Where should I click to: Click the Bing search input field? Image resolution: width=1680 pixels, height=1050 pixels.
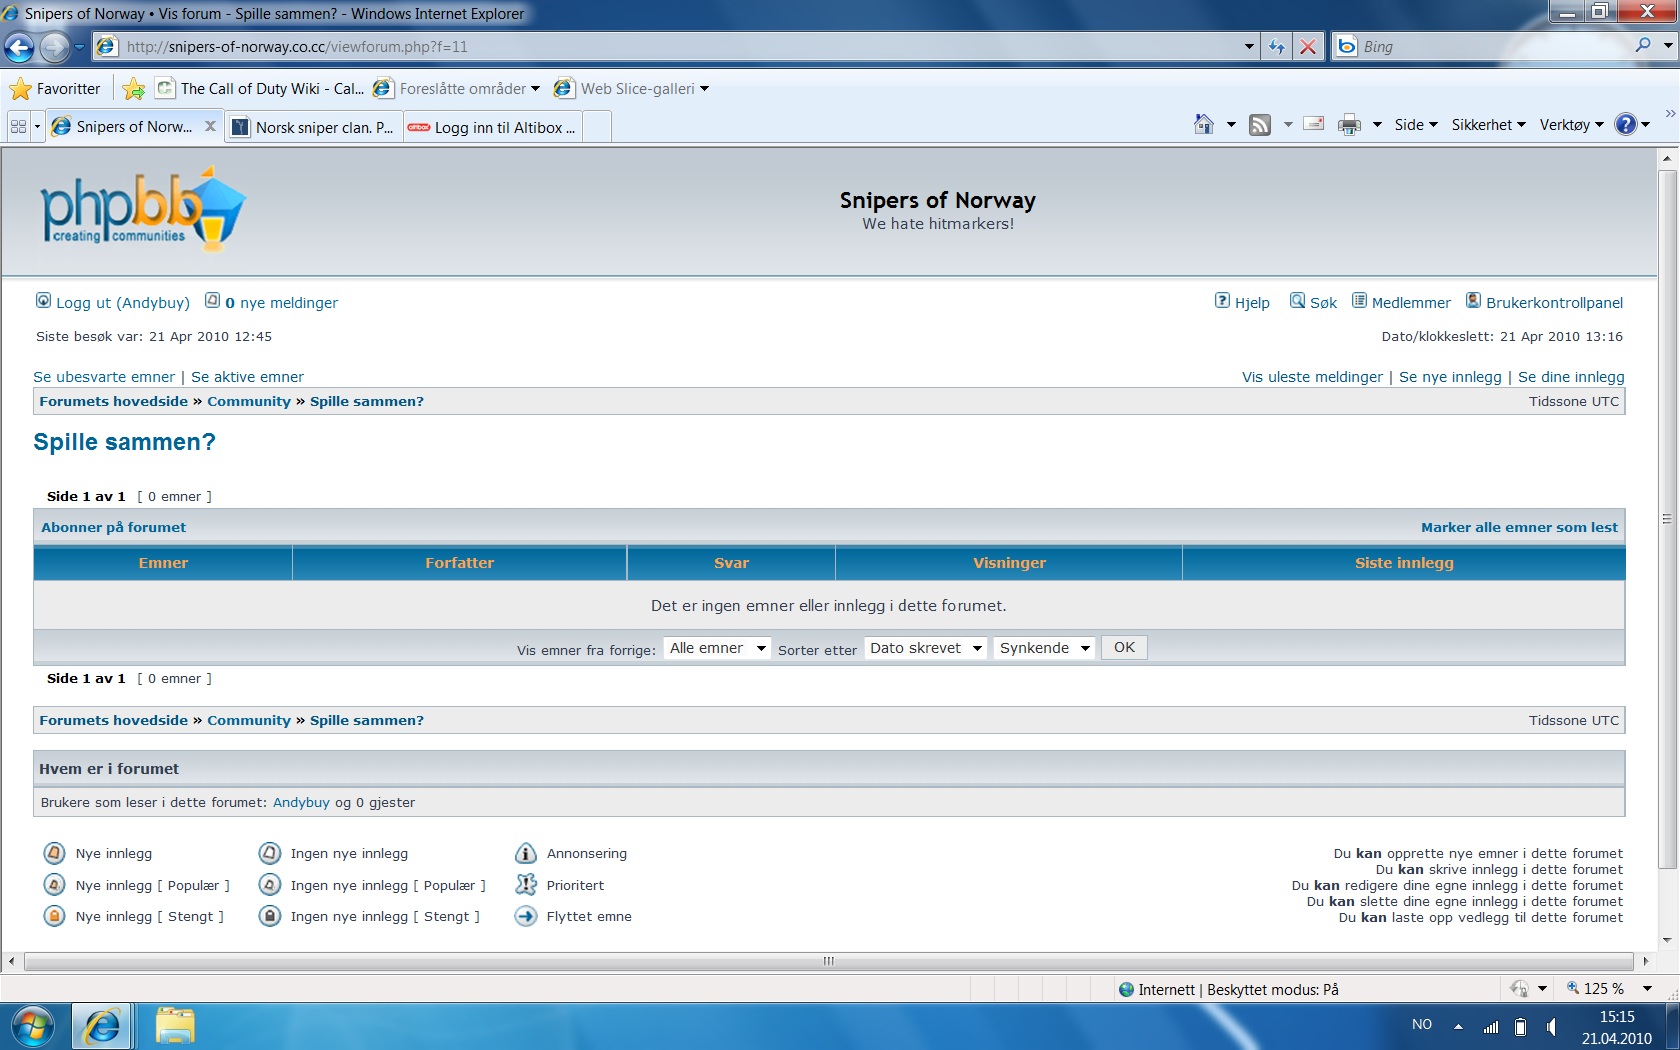1494,46
